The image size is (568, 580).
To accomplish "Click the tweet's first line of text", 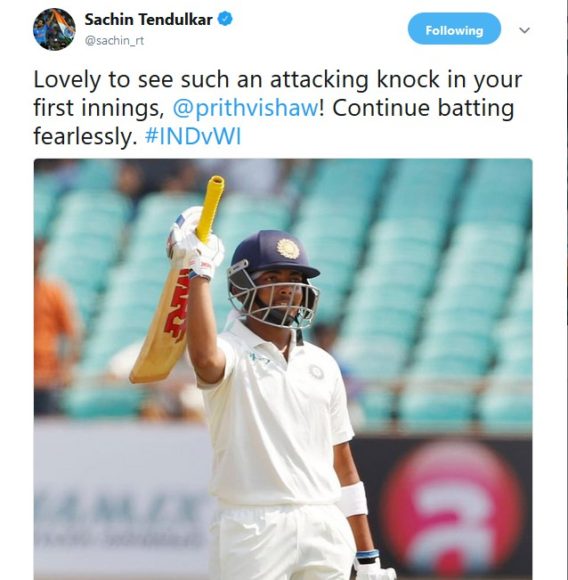I will coord(278,80).
